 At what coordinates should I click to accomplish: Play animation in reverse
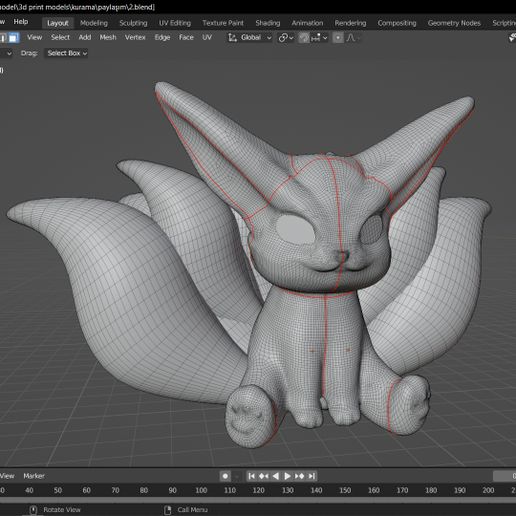pyautogui.click(x=275, y=476)
